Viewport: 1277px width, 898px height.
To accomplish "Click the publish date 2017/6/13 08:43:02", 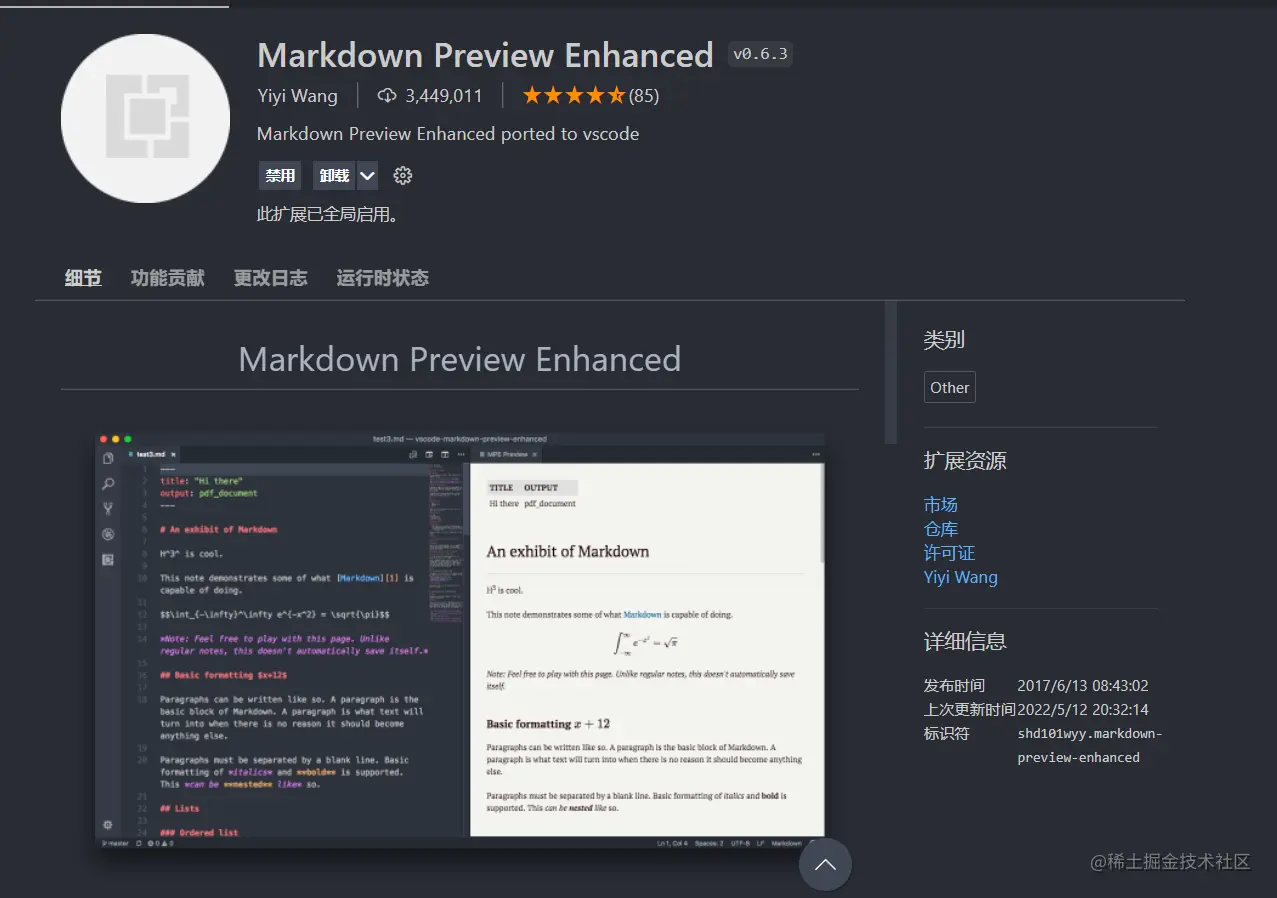I will click(x=1083, y=686).
